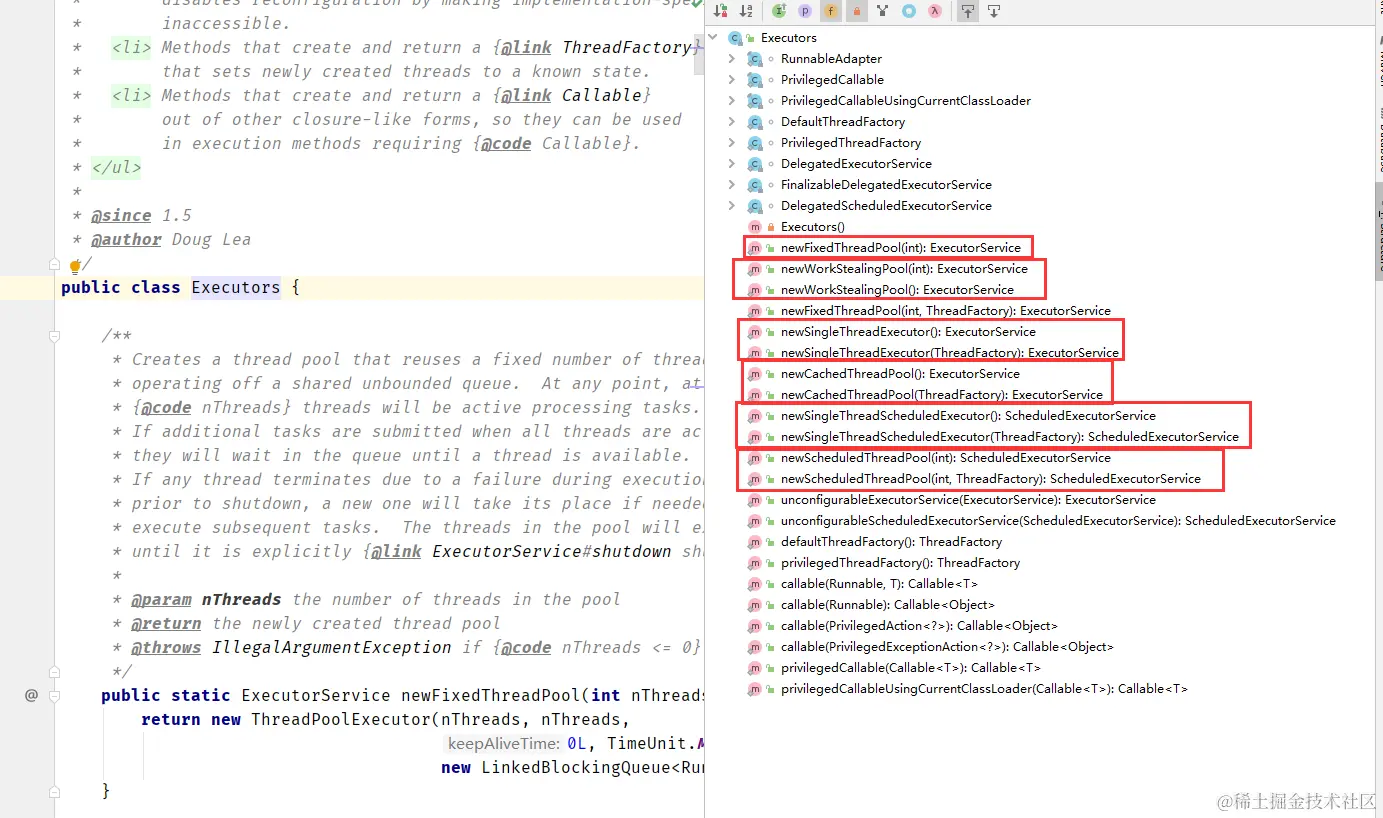1383x818 pixels.
Task: Sort structure members alphabetically
Action: point(746,12)
